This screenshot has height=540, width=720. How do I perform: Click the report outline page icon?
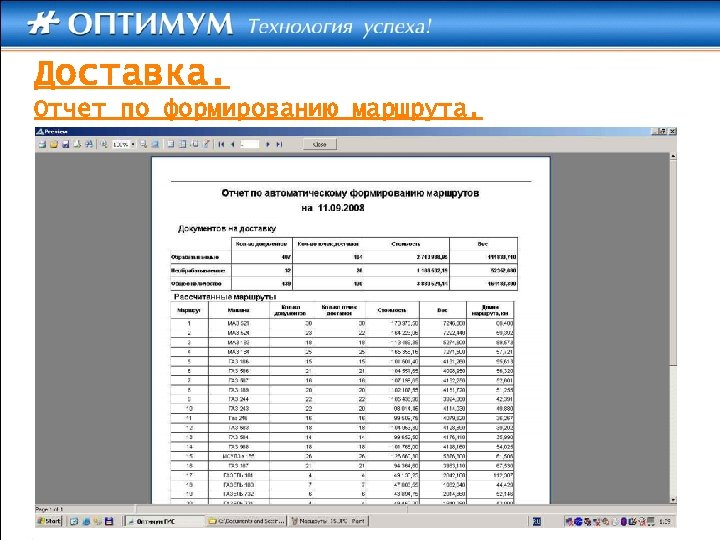pyautogui.click(x=170, y=144)
